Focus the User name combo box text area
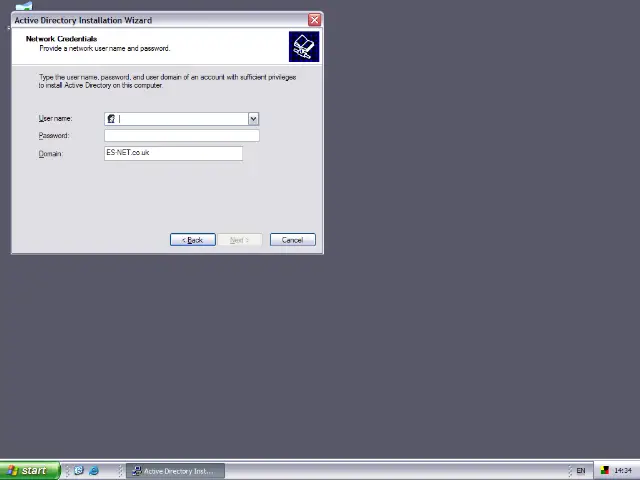The width and height of the screenshot is (640, 480). click(x=180, y=119)
